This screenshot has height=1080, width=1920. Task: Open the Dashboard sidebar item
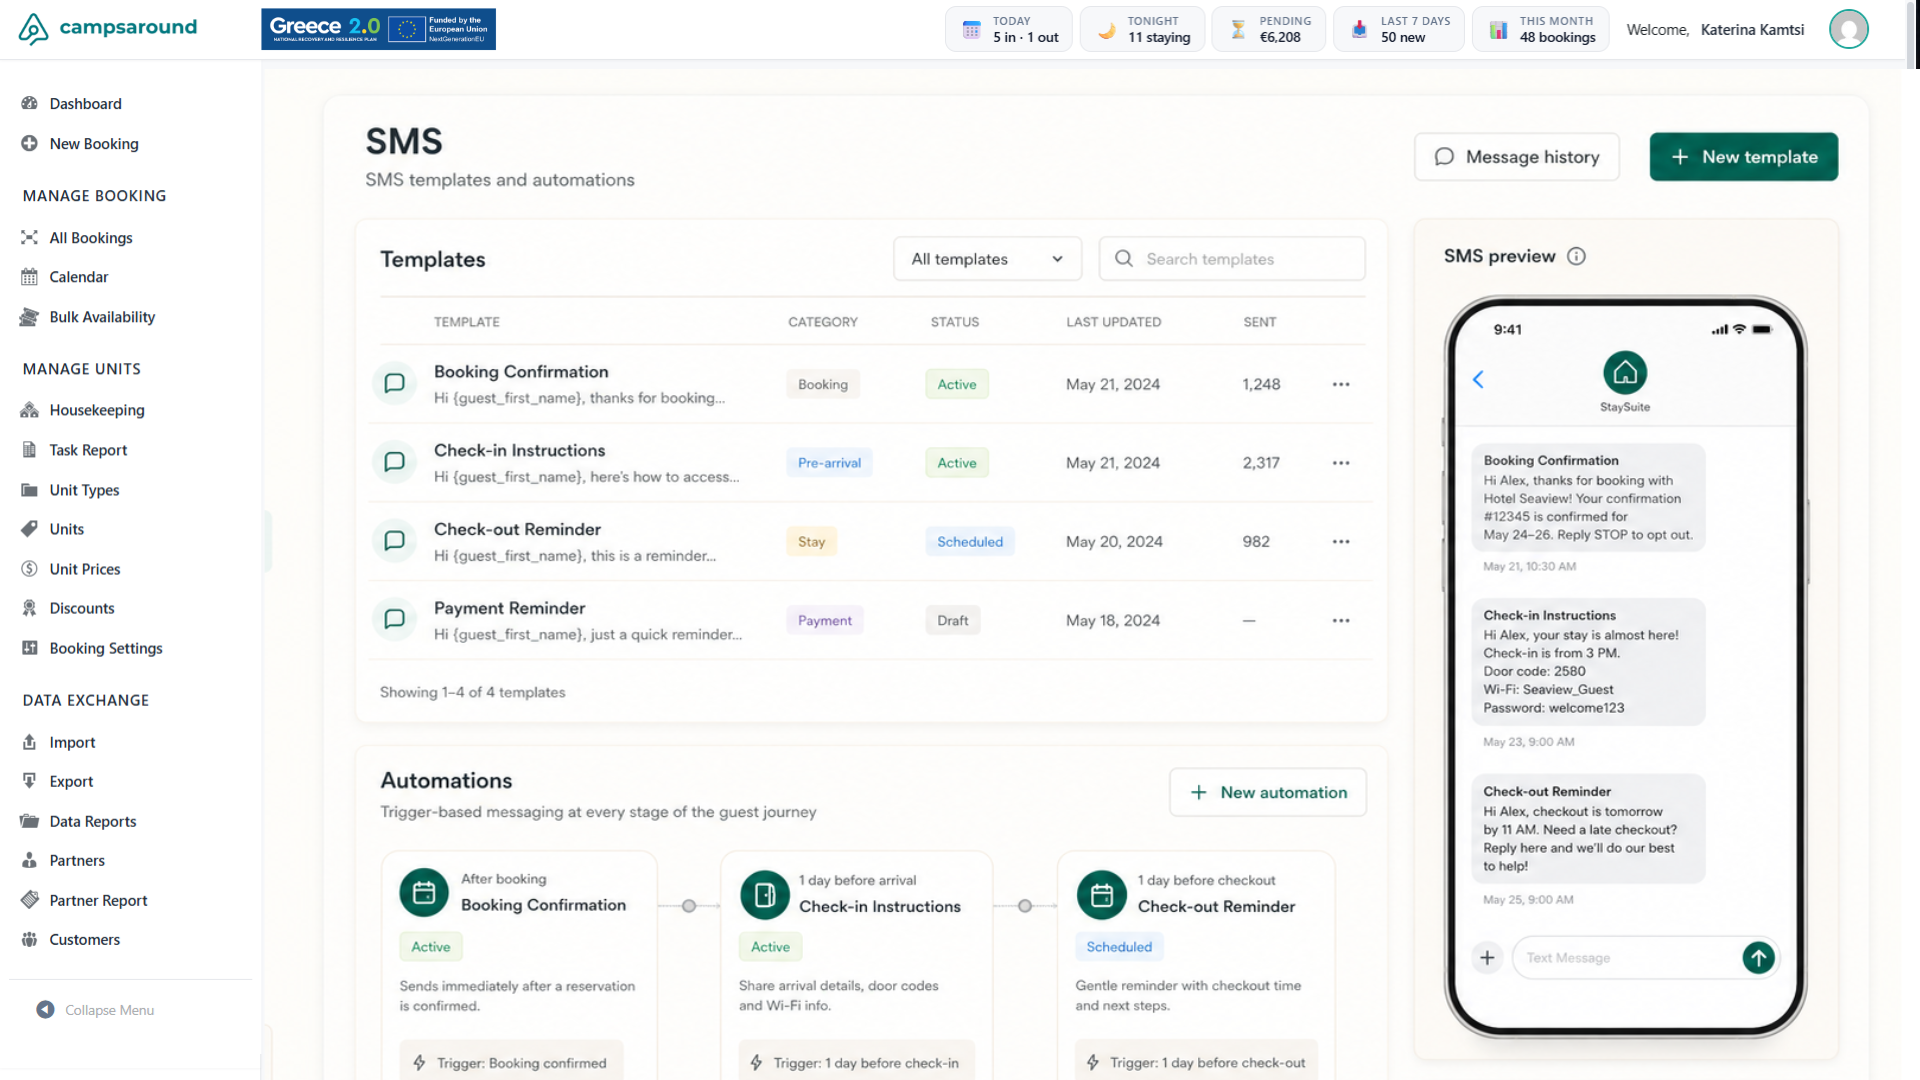coord(85,104)
